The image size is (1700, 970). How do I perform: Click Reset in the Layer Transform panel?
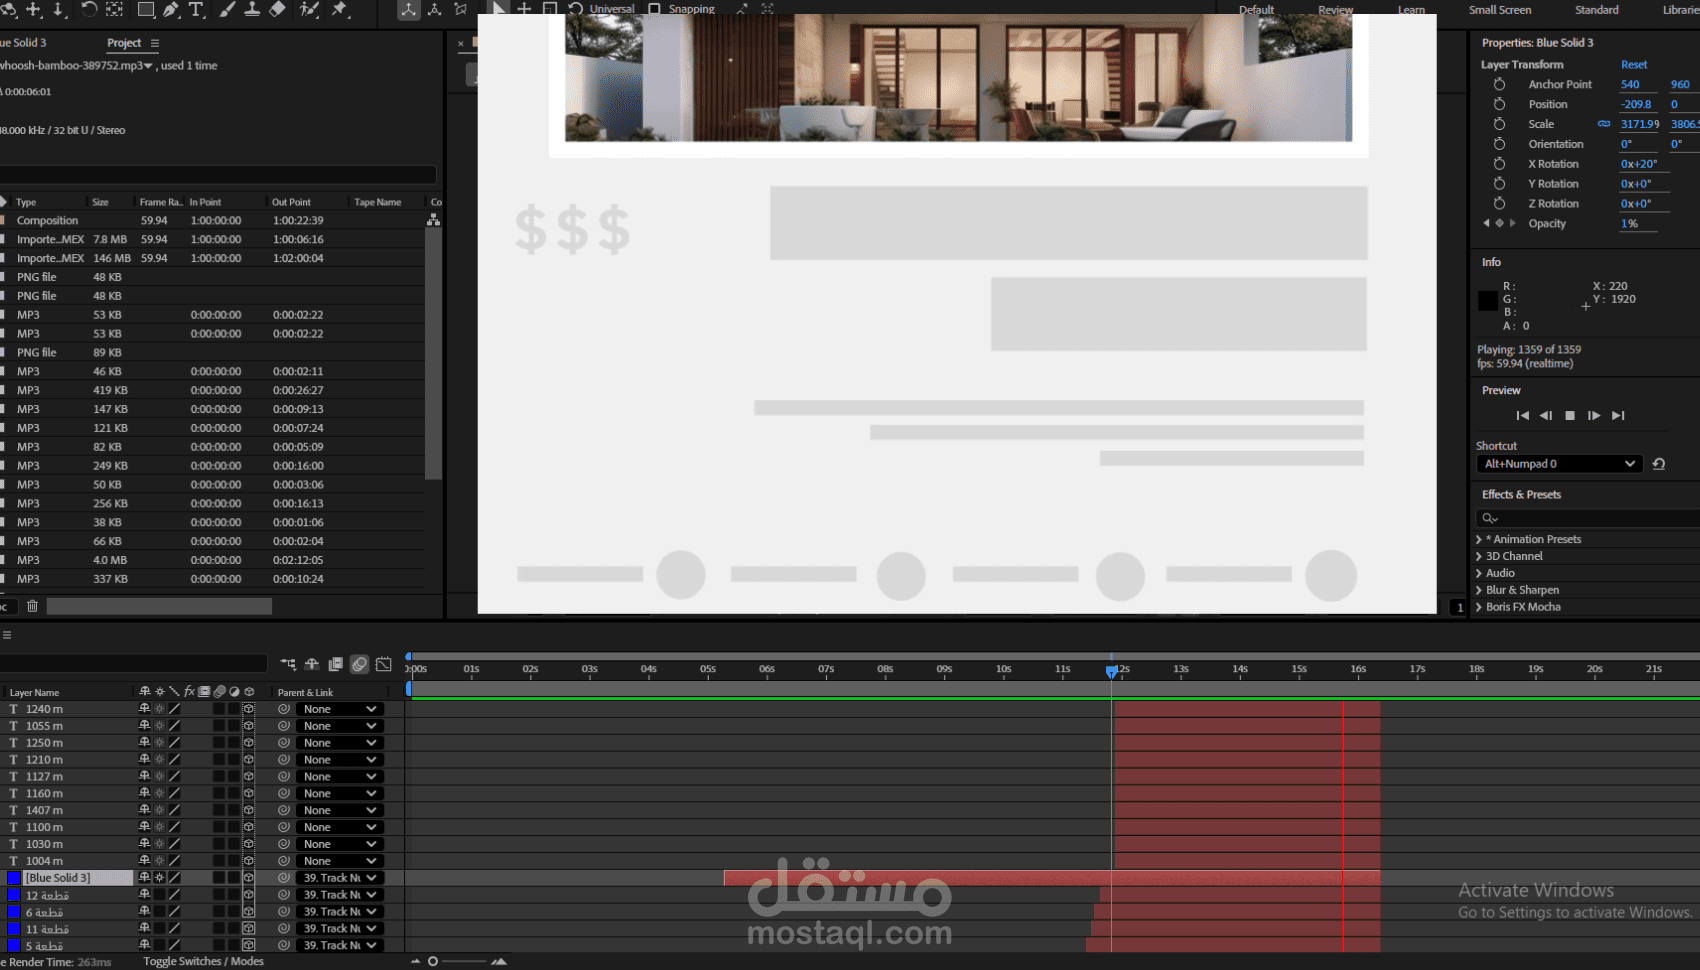point(1634,64)
